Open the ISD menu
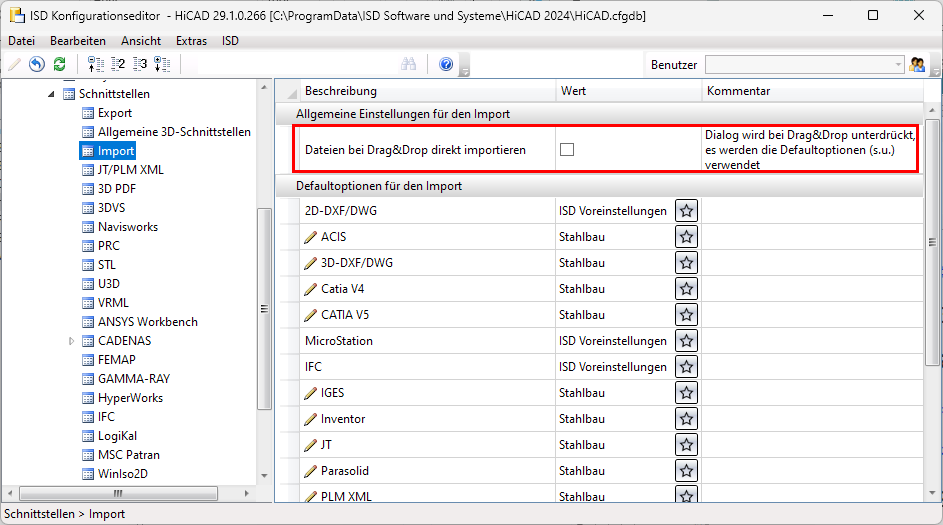 tap(230, 41)
